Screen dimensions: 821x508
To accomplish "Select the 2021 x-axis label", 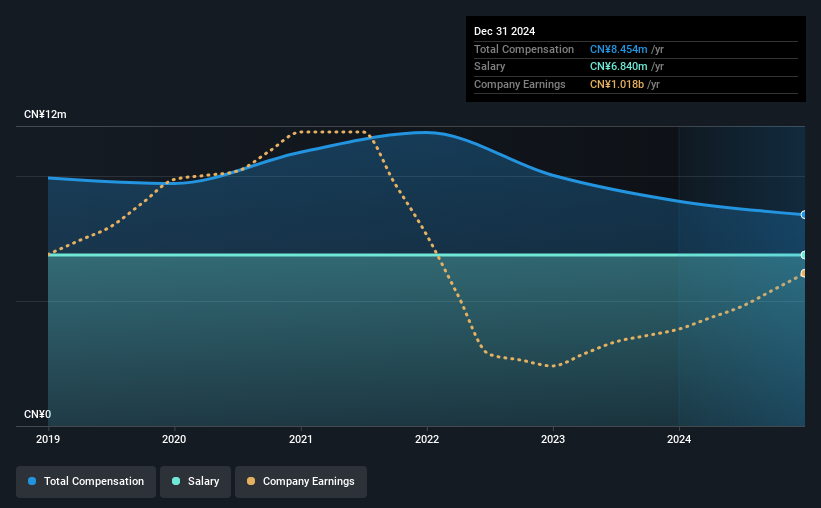I will tap(301, 439).
